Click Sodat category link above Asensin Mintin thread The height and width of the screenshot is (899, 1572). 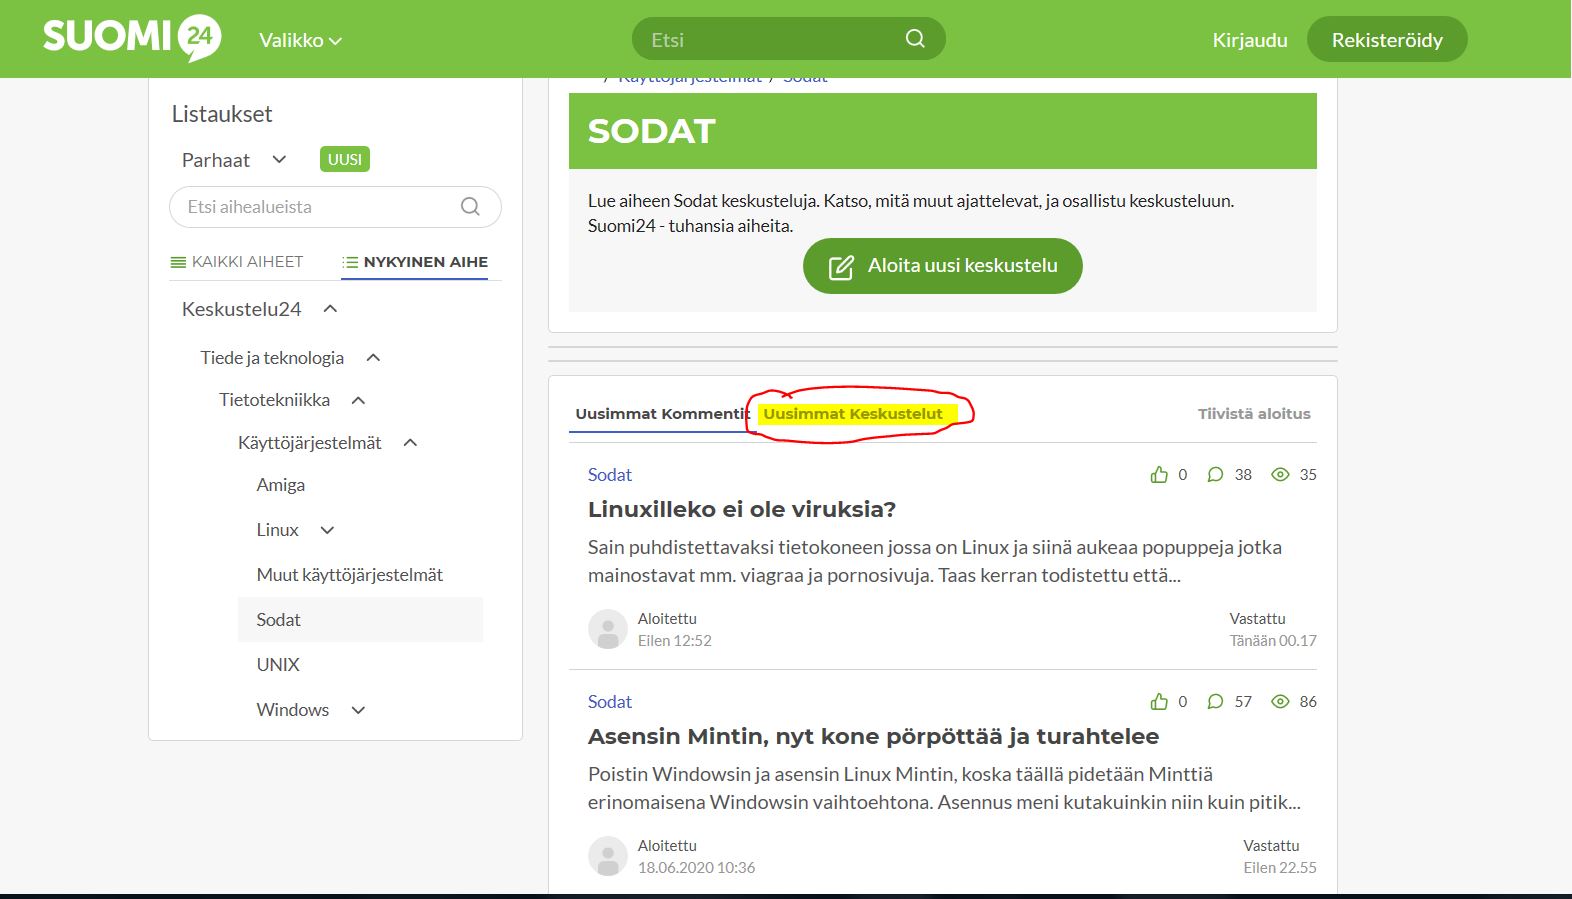click(x=610, y=702)
